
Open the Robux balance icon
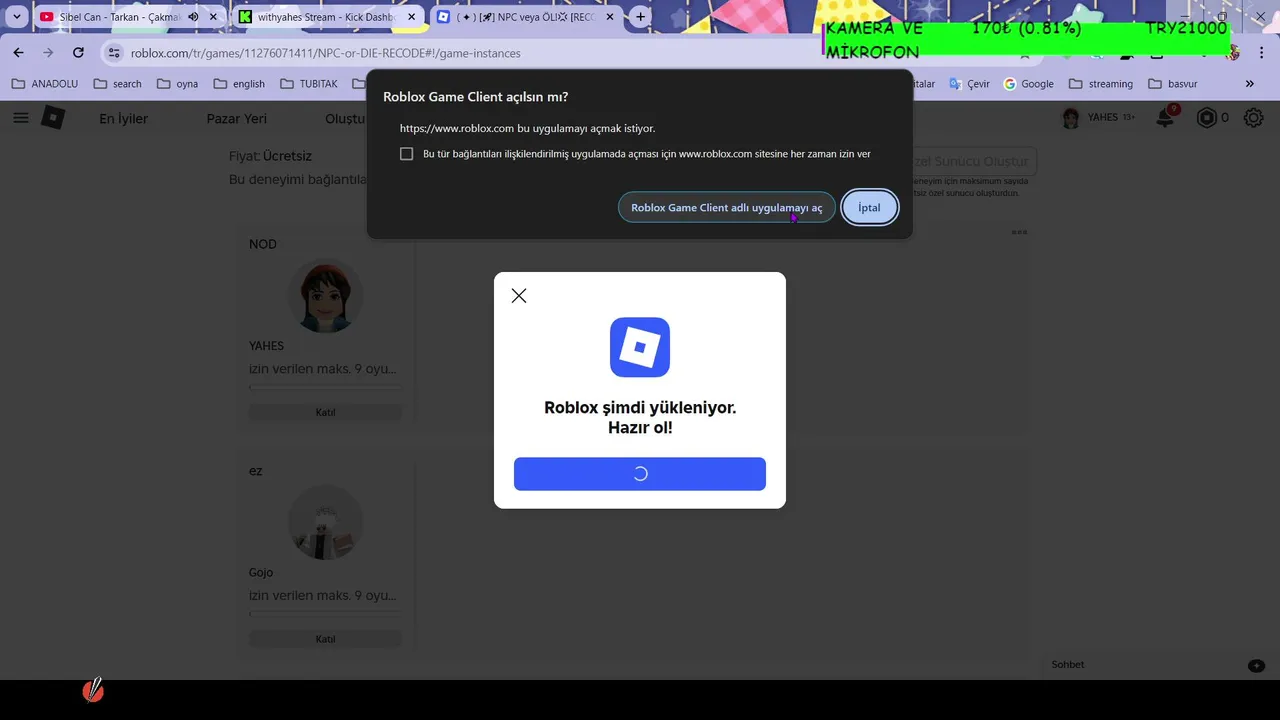tap(1207, 118)
